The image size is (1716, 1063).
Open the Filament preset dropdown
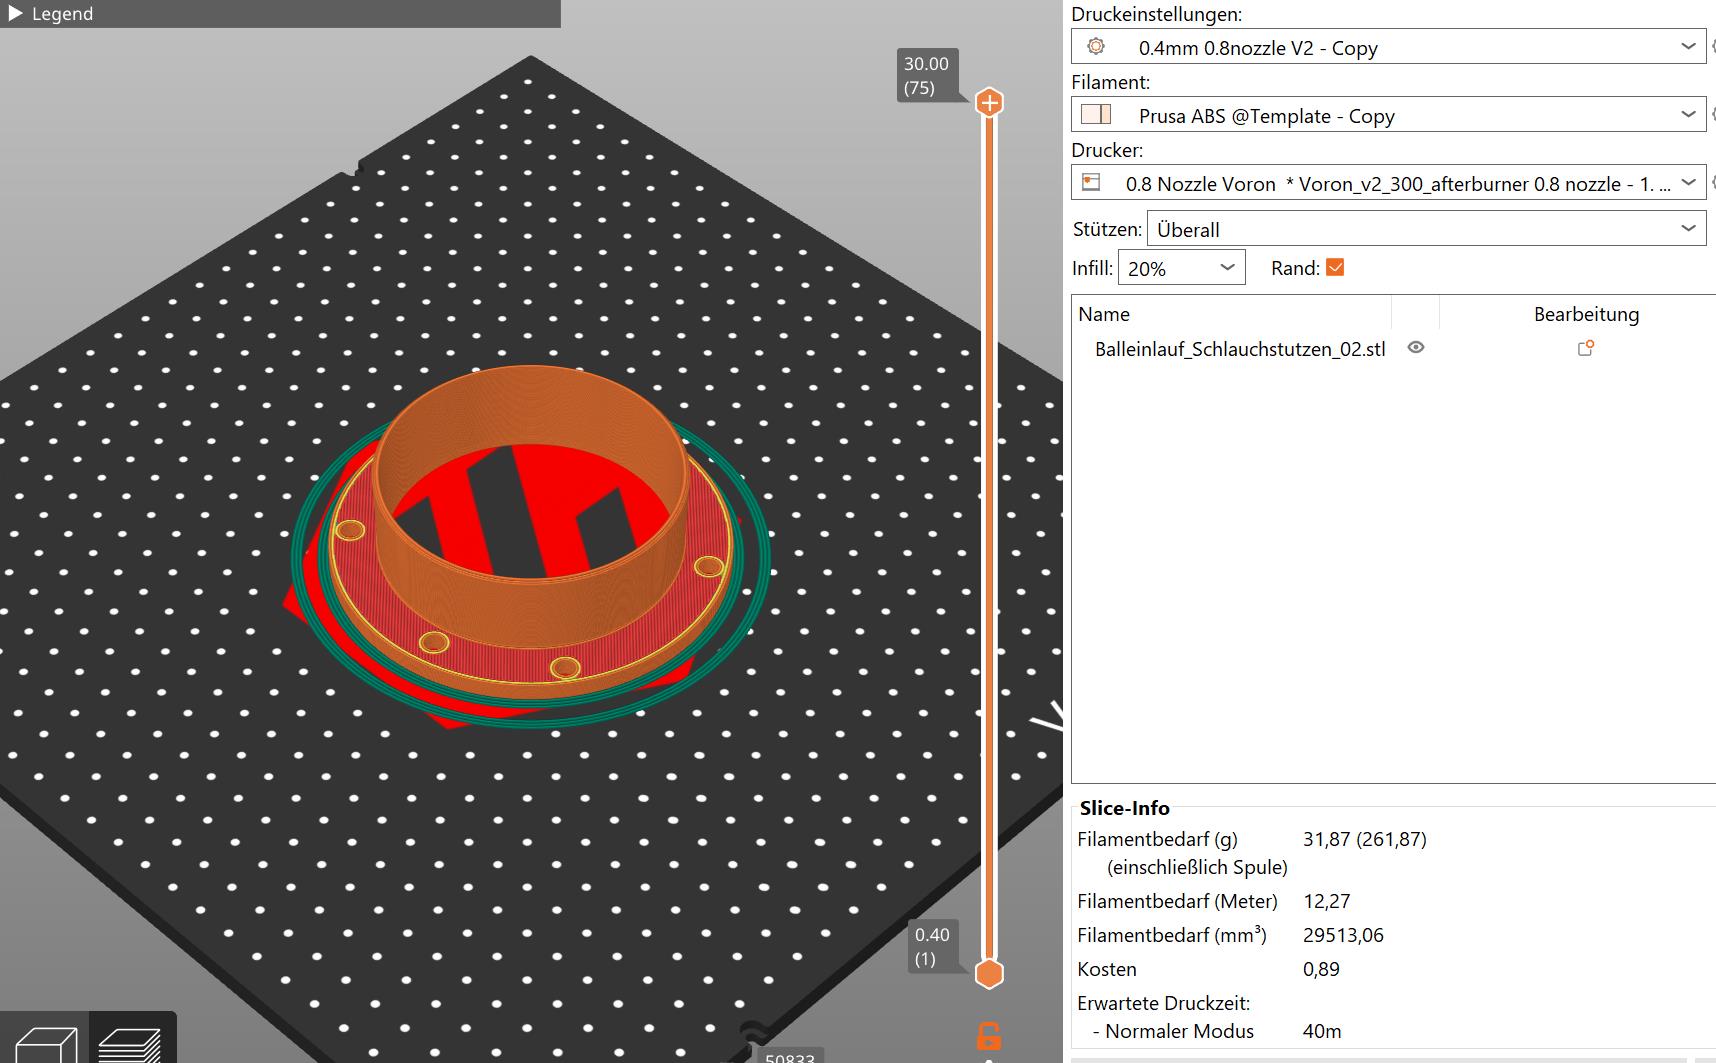pos(1388,115)
